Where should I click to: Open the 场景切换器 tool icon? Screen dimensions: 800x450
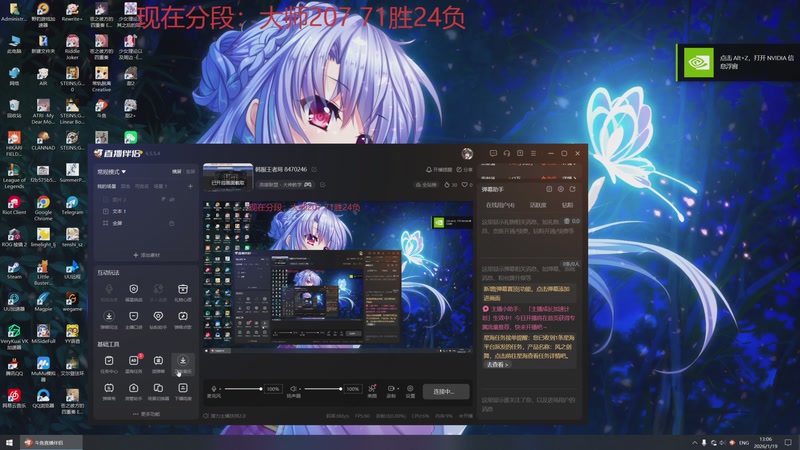[158, 391]
